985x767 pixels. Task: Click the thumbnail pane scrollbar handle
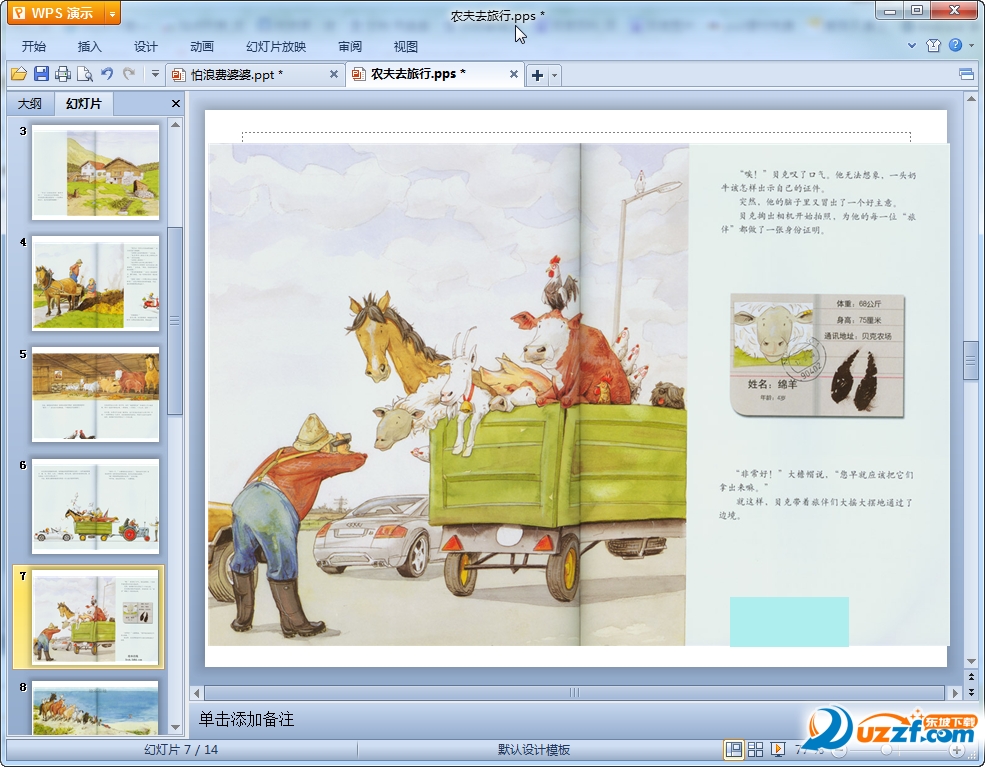click(175, 321)
